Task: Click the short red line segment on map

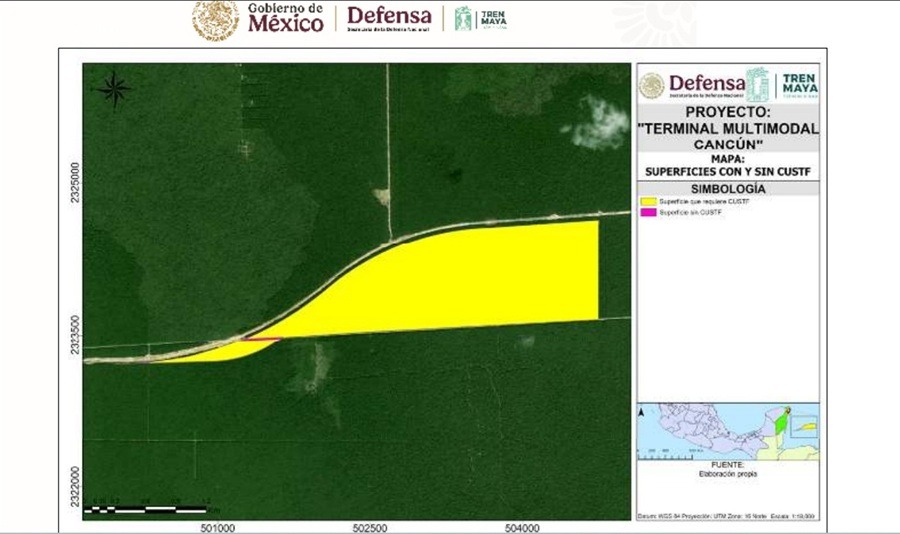Action: click(x=260, y=340)
